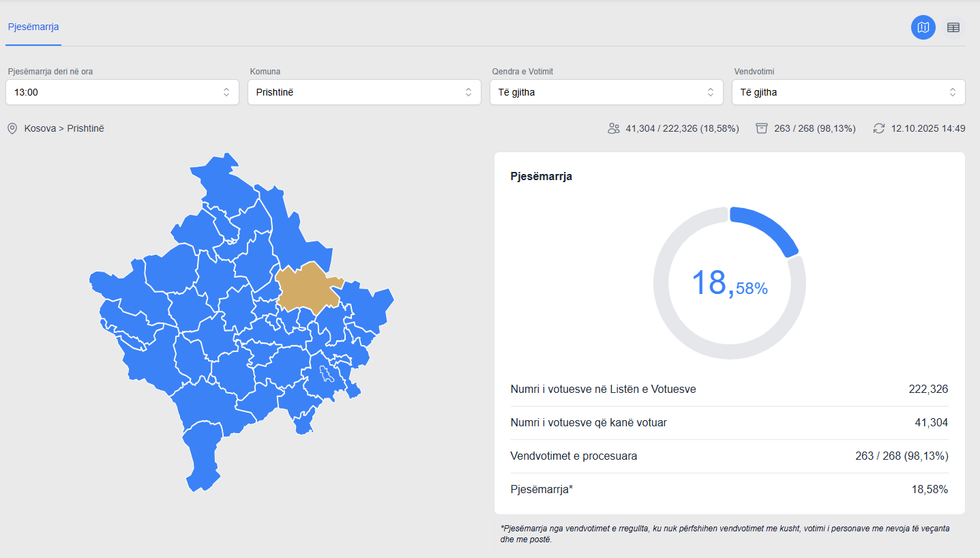Image resolution: width=980 pixels, height=558 pixels.
Task: Click the 12.10.2025 14:49 timestamp
Action: tap(928, 129)
